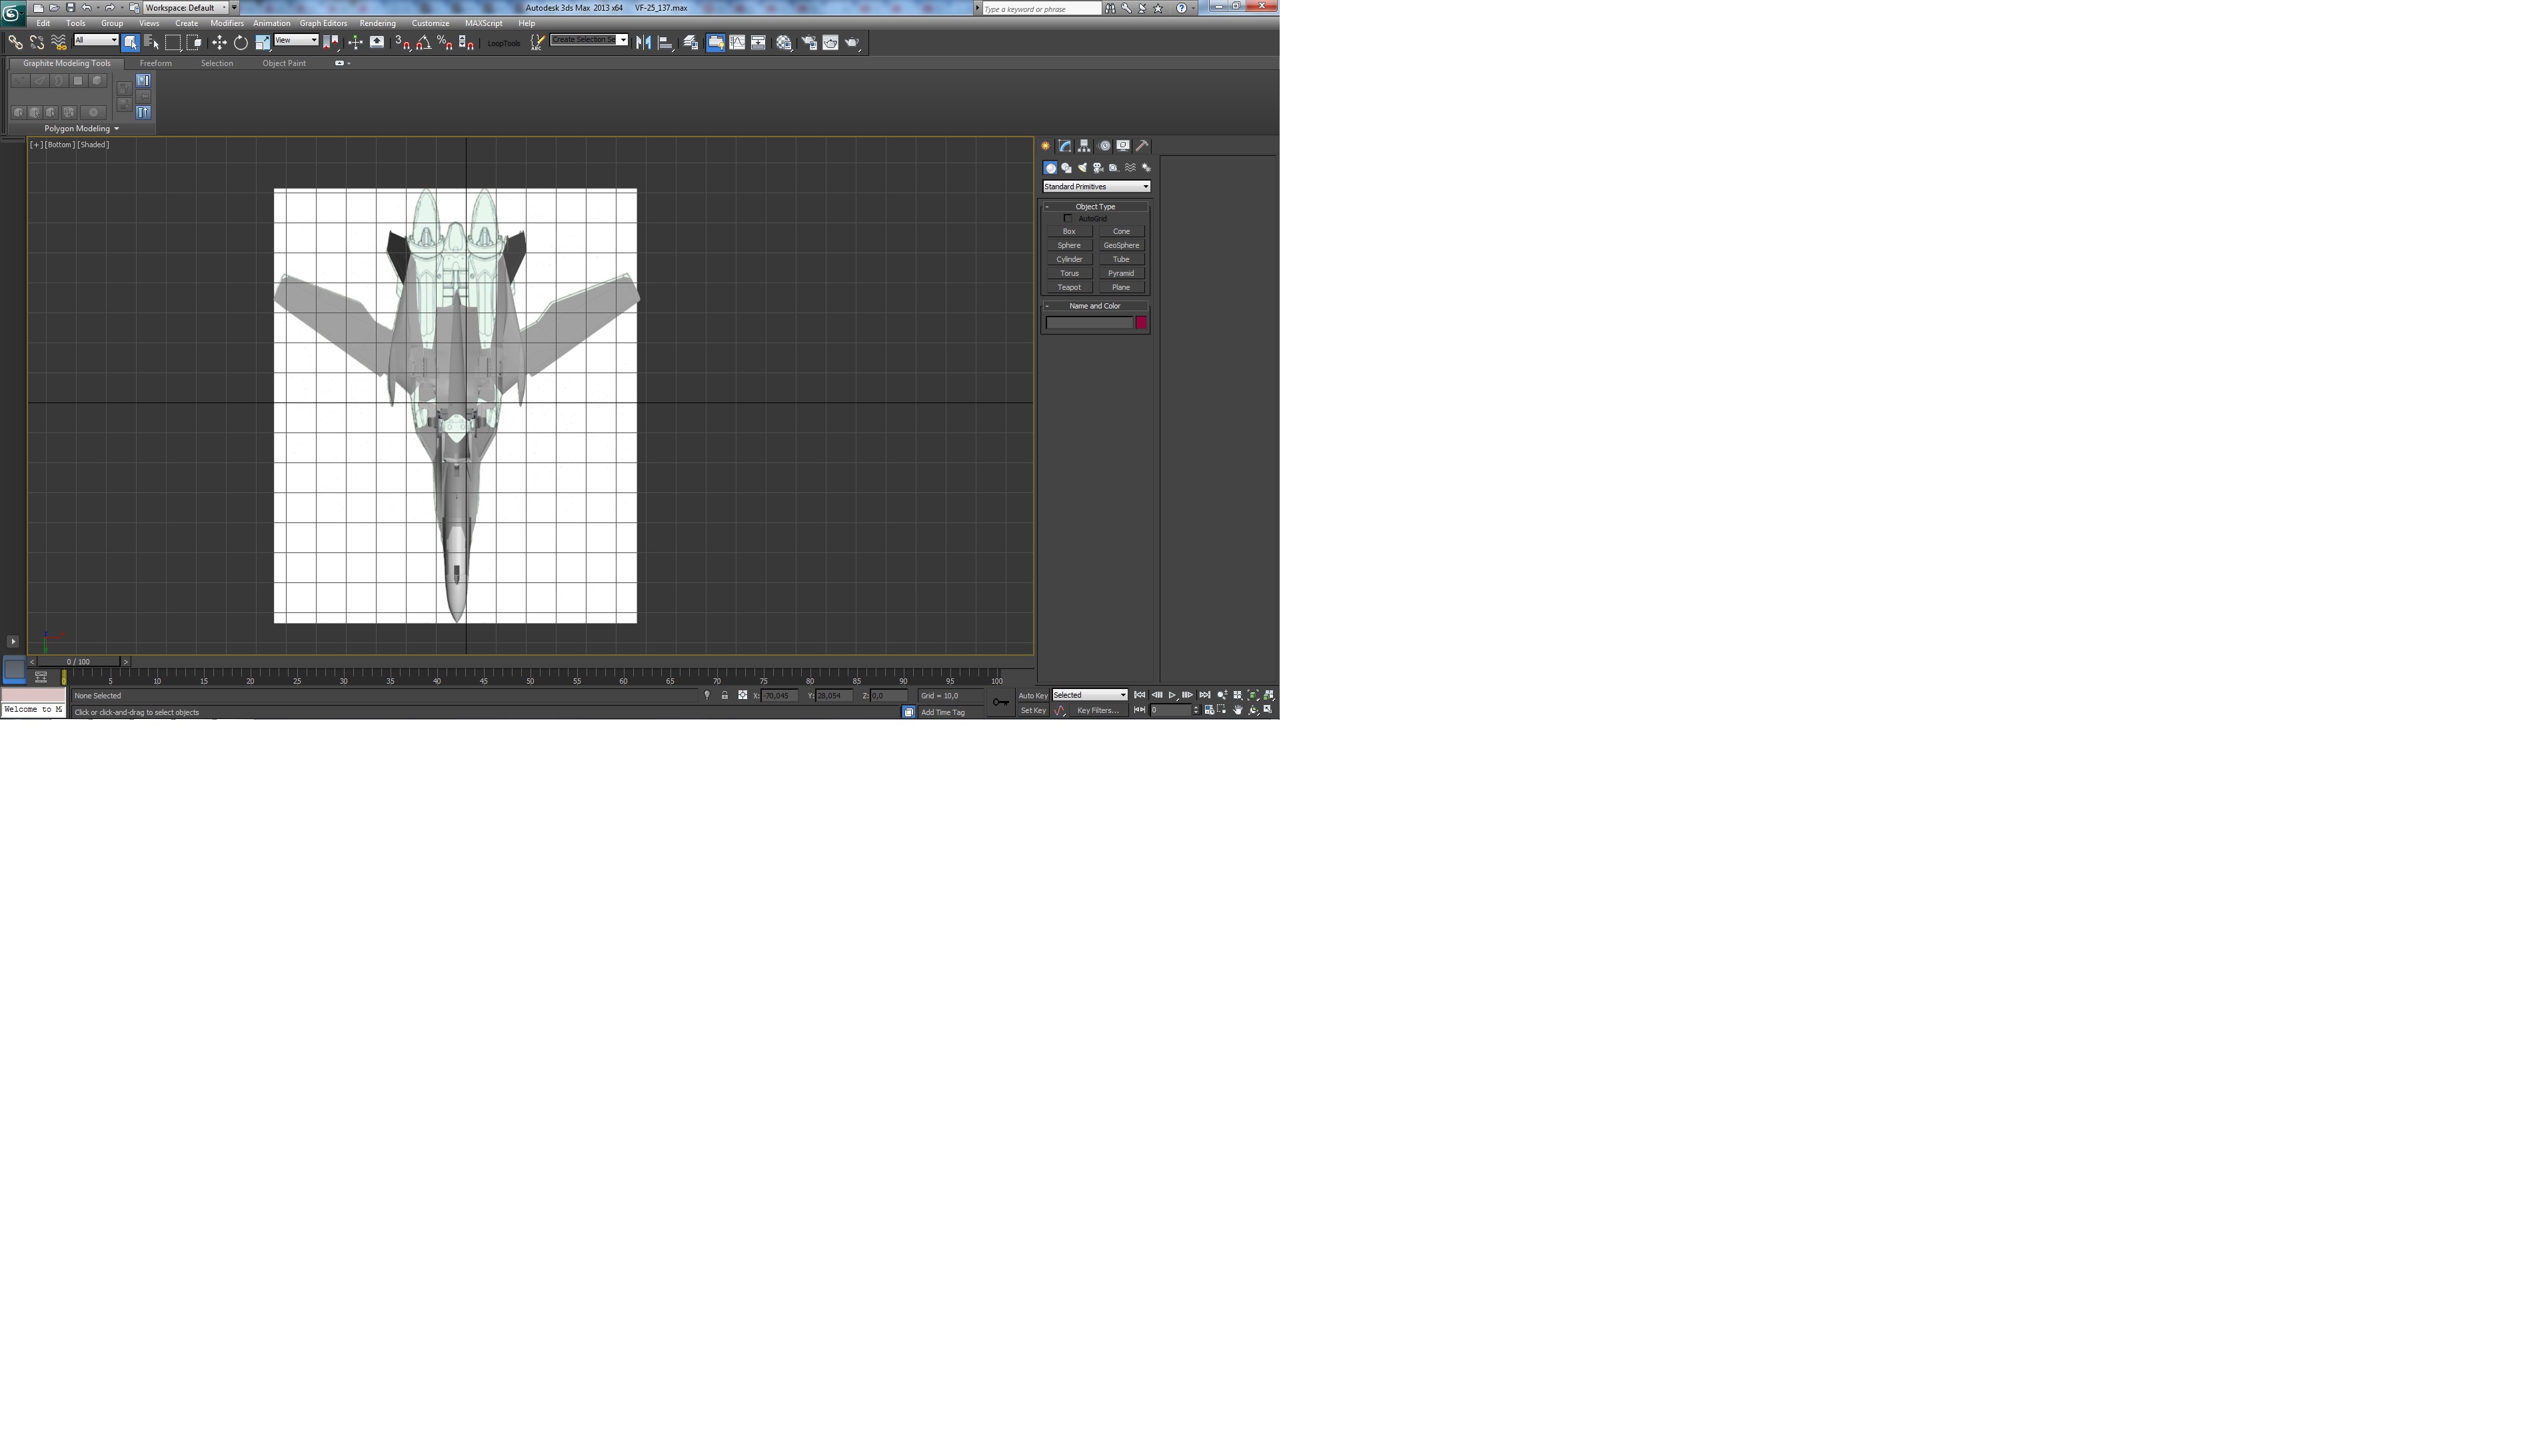Open the Modifiers menu

(227, 23)
